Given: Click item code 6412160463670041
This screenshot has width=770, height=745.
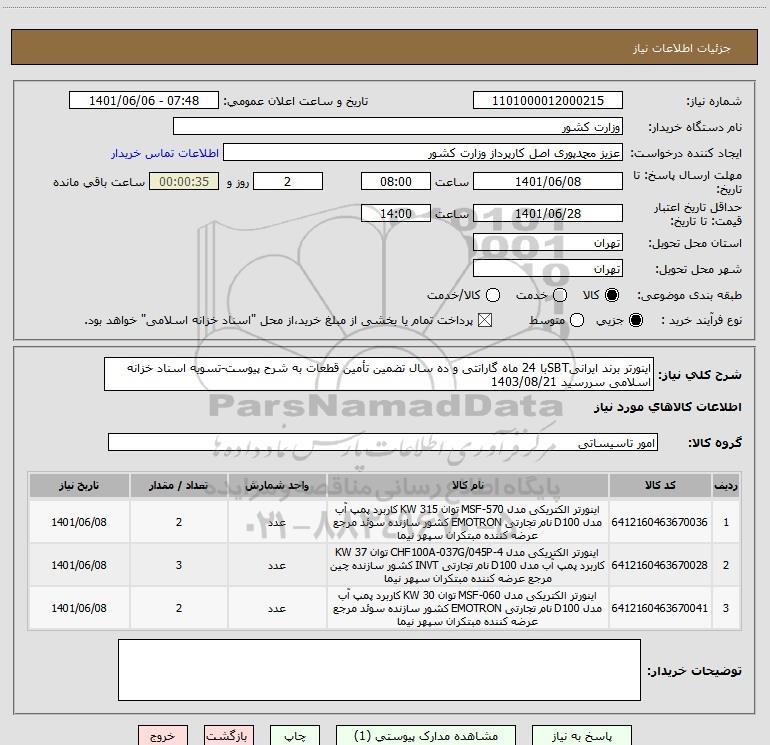Looking at the screenshot, I should 660,608.
